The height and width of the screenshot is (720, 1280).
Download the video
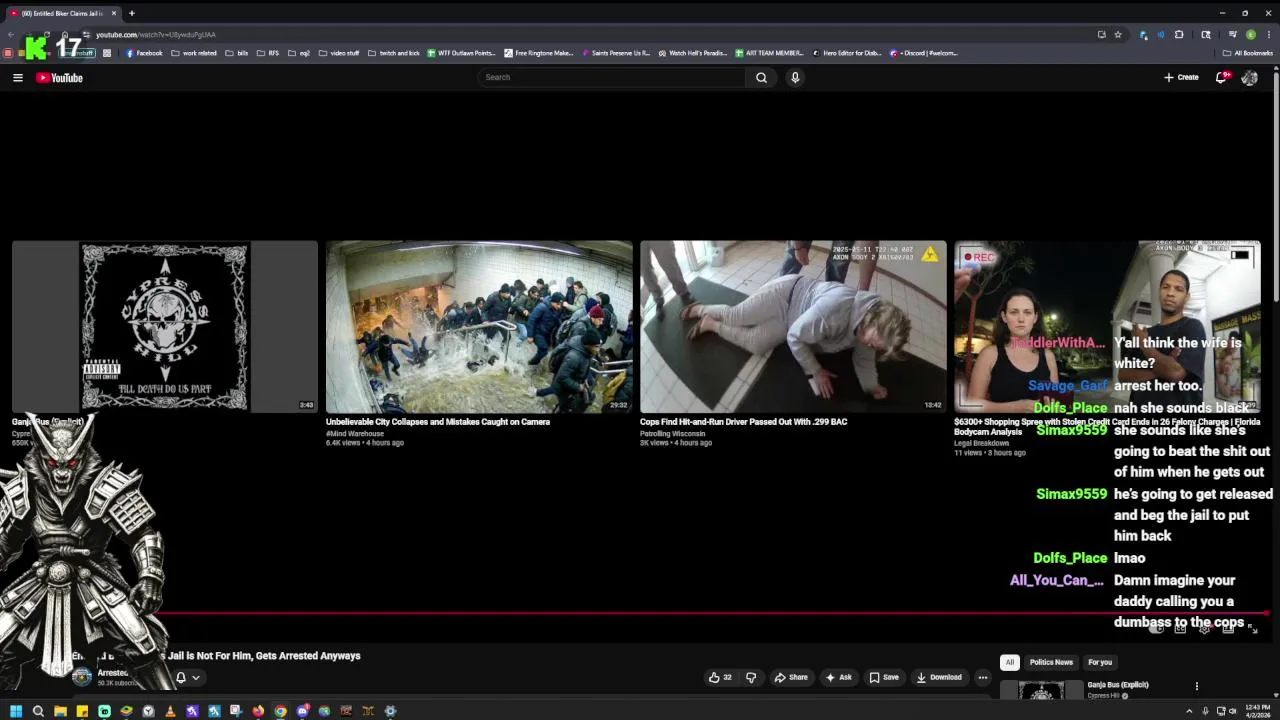(939, 677)
